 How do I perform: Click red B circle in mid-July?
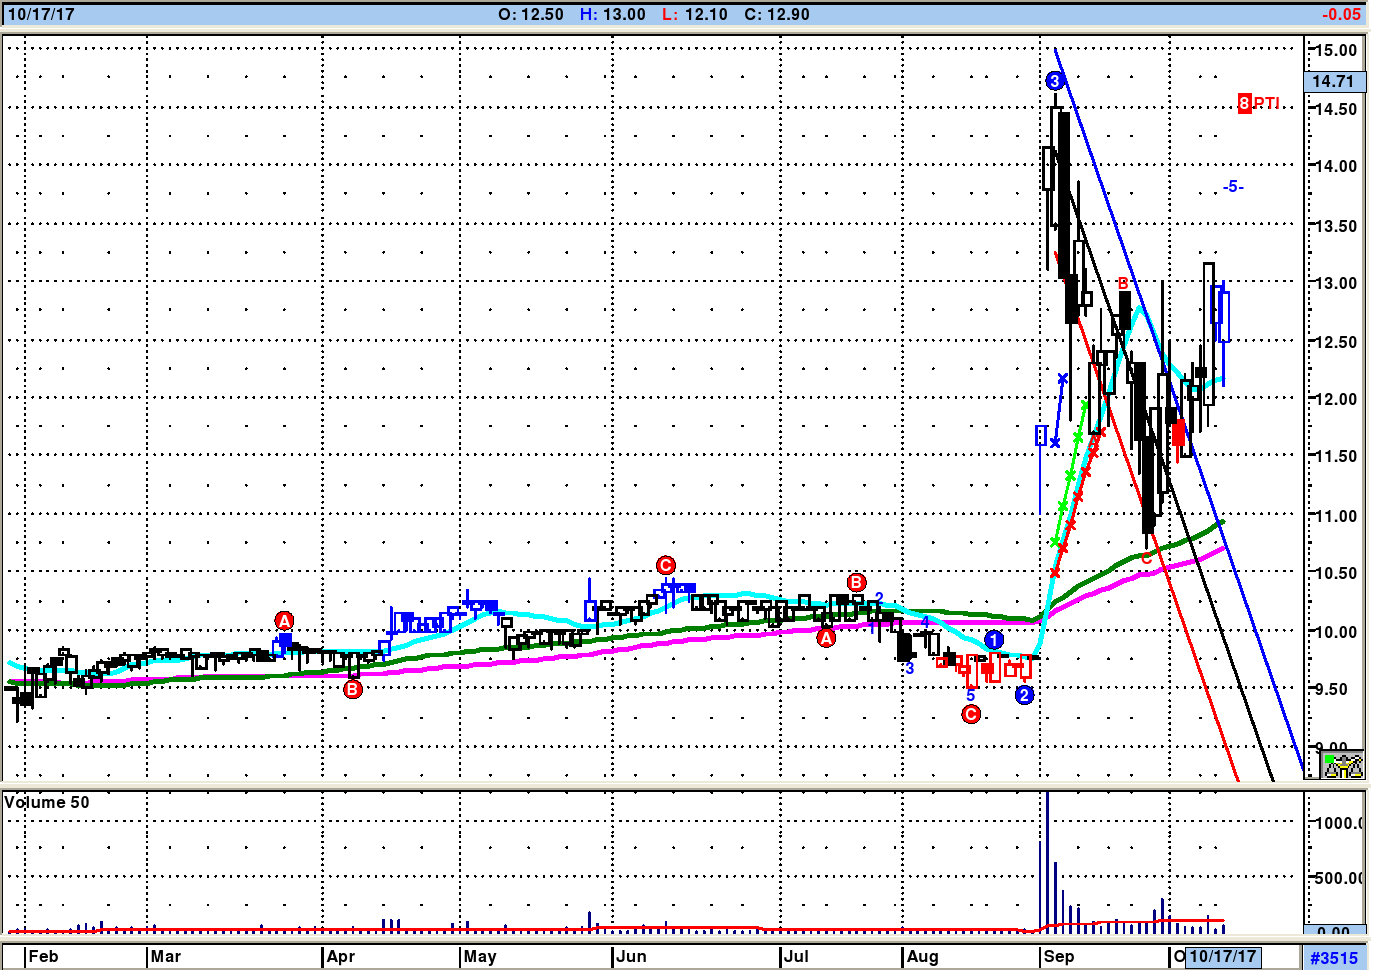856,583
